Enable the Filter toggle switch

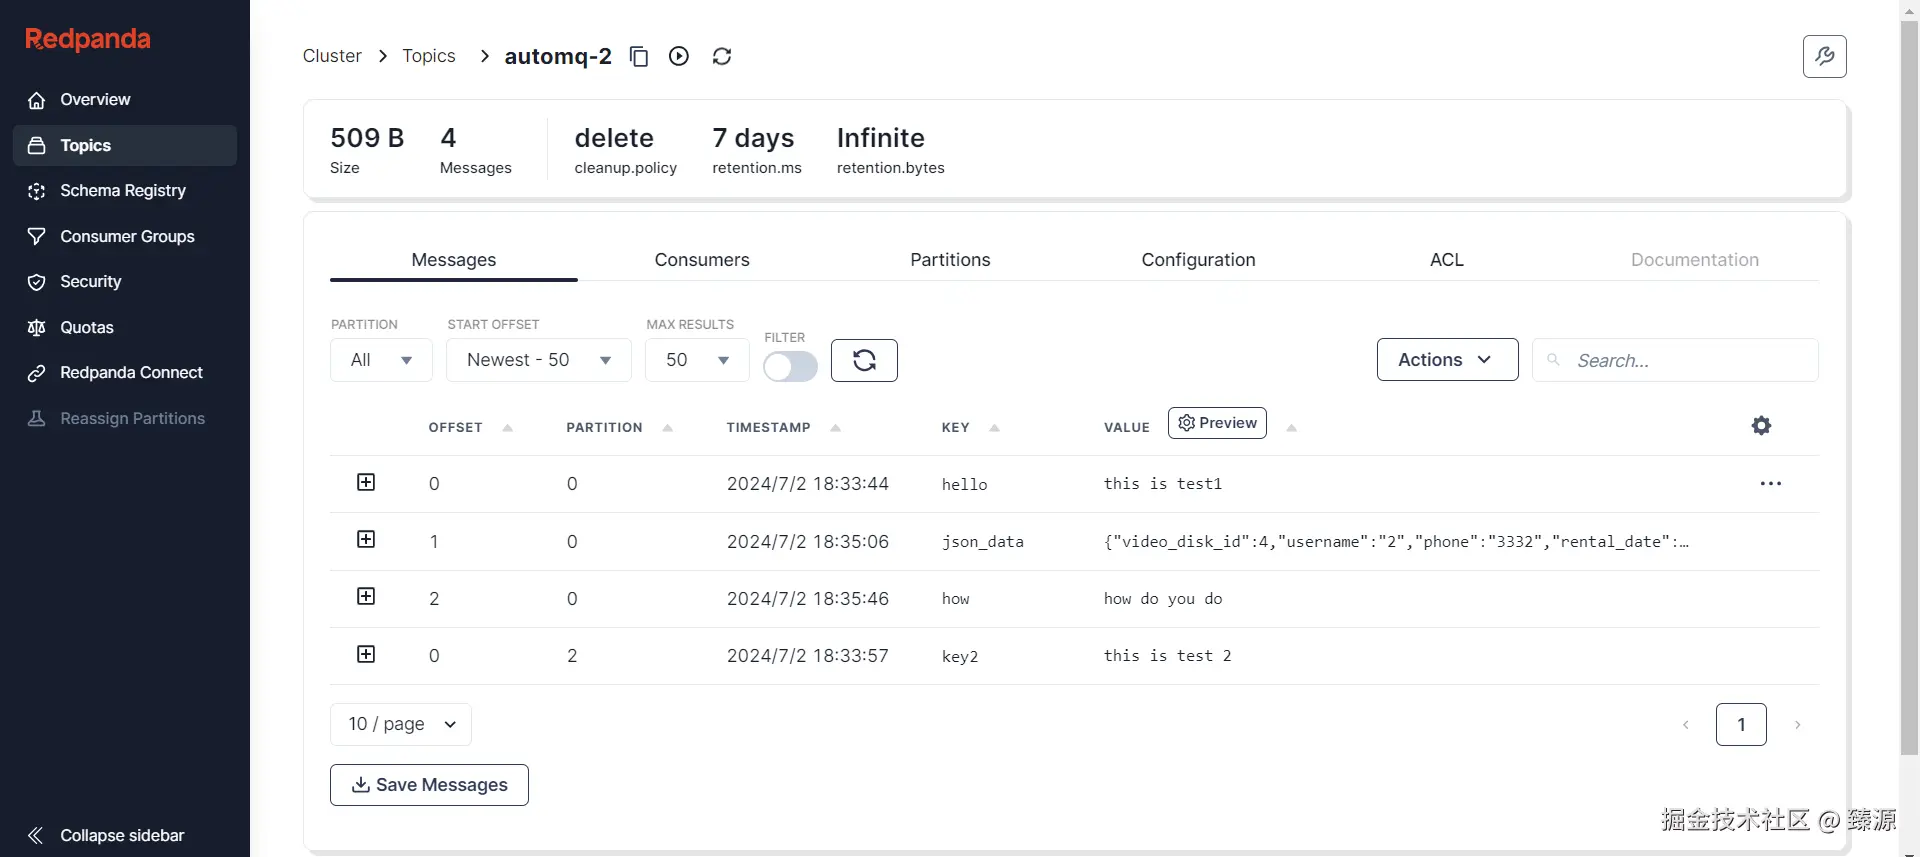790,367
